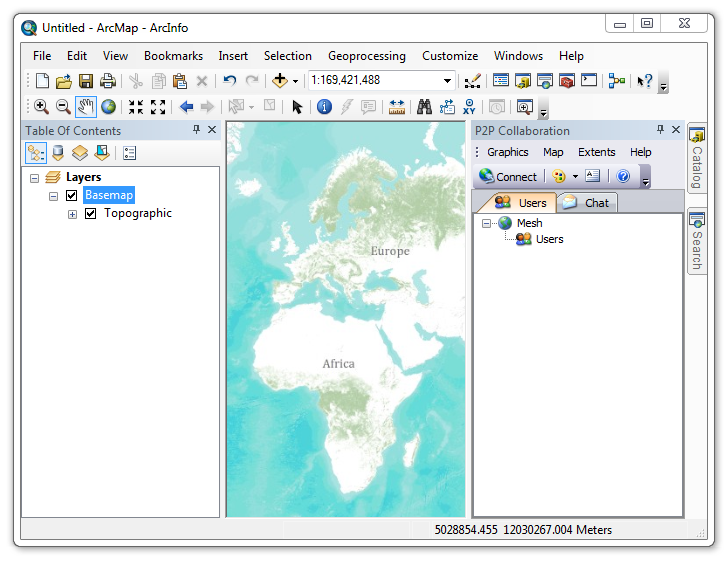728x561 pixels.
Task: Select the Zoom In tool
Action: (41, 107)
